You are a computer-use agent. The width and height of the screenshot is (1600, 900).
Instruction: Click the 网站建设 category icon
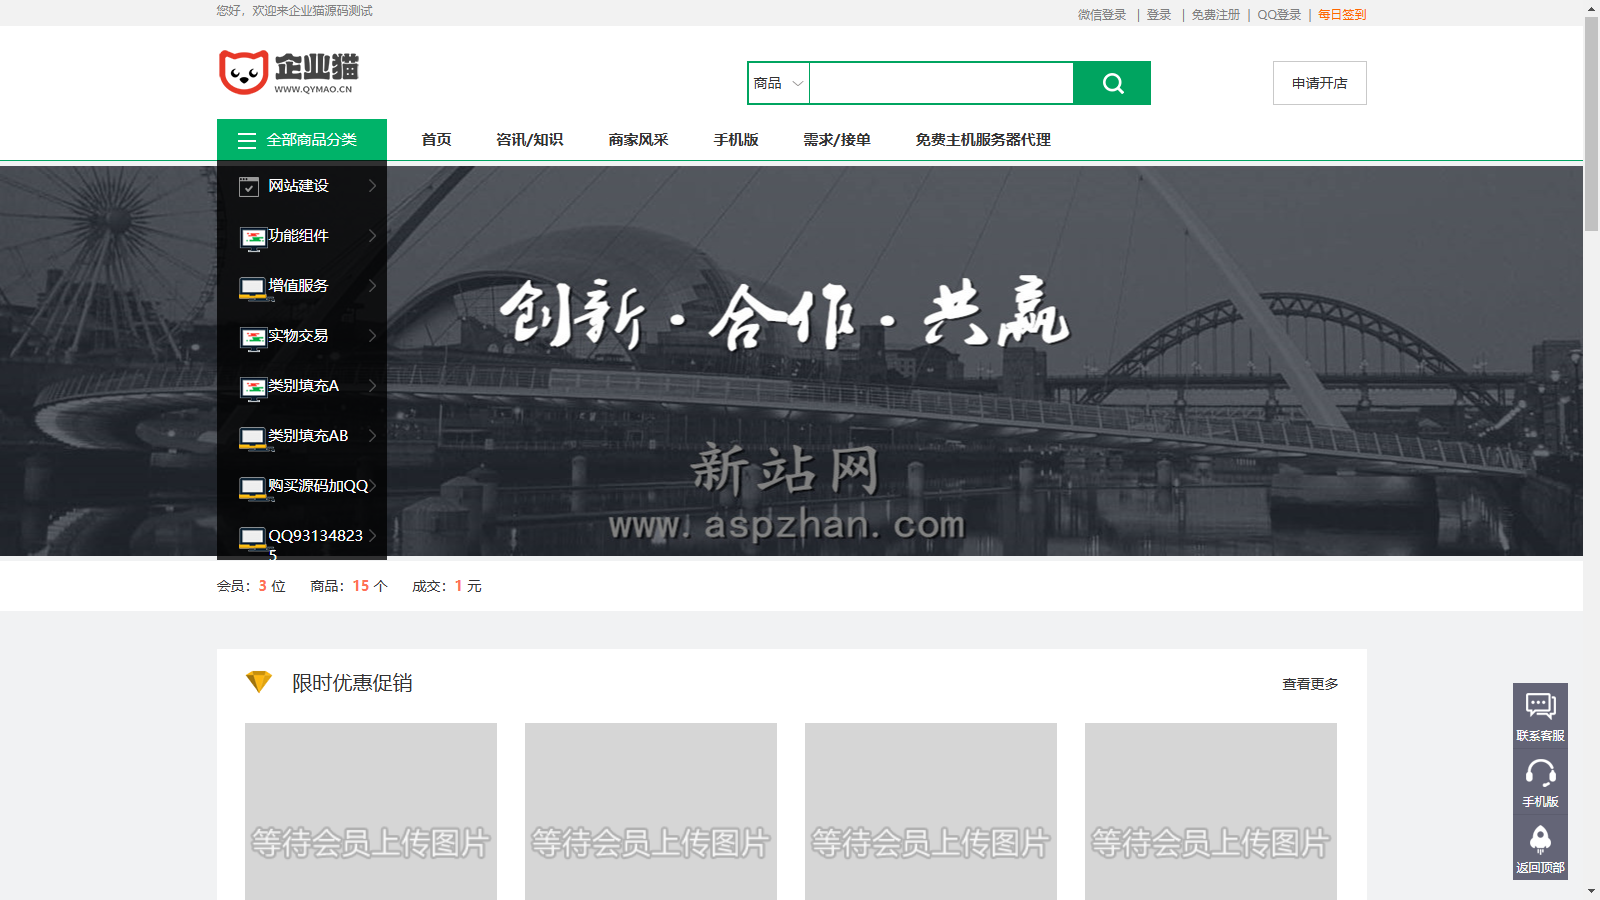[x=249, y=186]
